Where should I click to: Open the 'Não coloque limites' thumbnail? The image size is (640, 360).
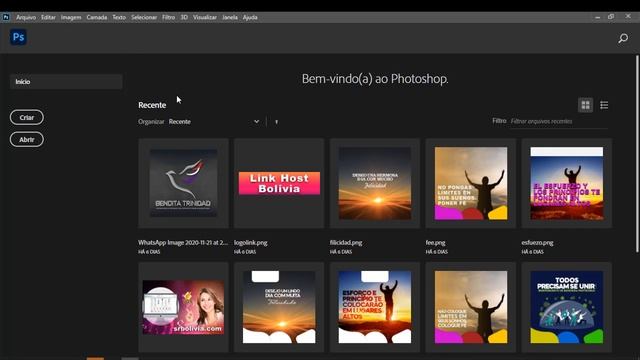tap(471, 307)
